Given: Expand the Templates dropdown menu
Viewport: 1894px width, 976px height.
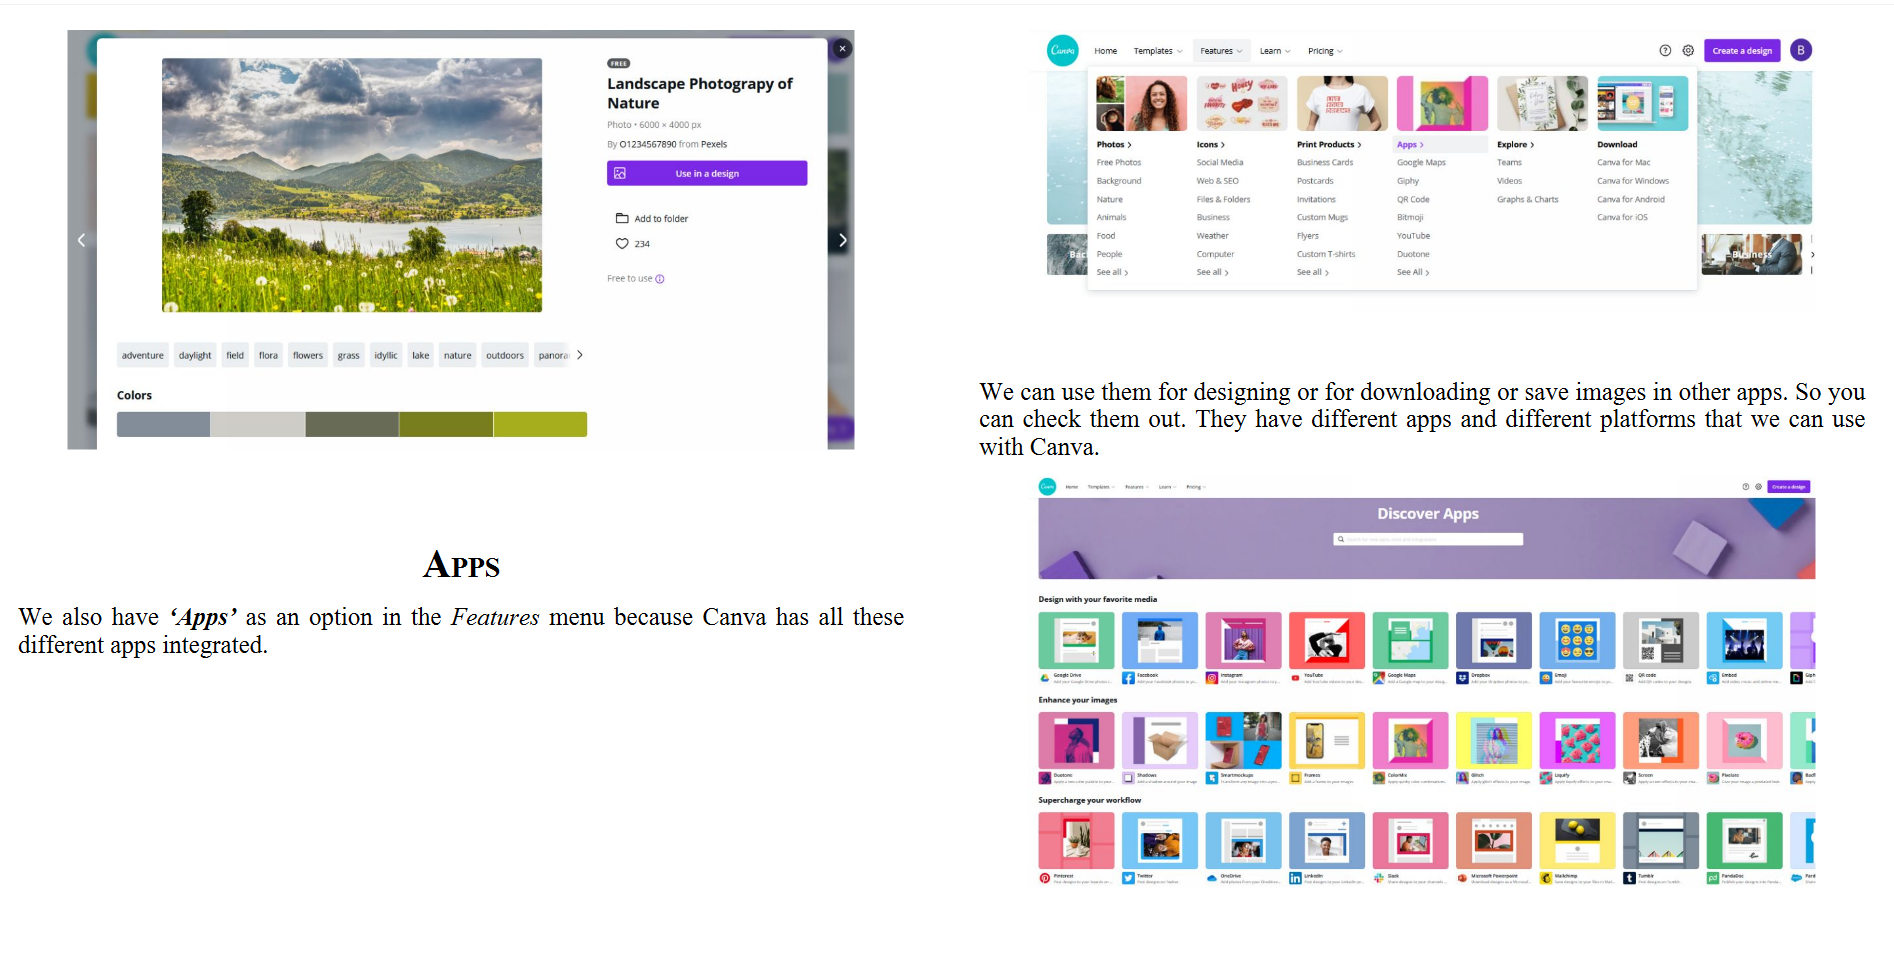Looking at the screenshot, I should coord(1157,51).
